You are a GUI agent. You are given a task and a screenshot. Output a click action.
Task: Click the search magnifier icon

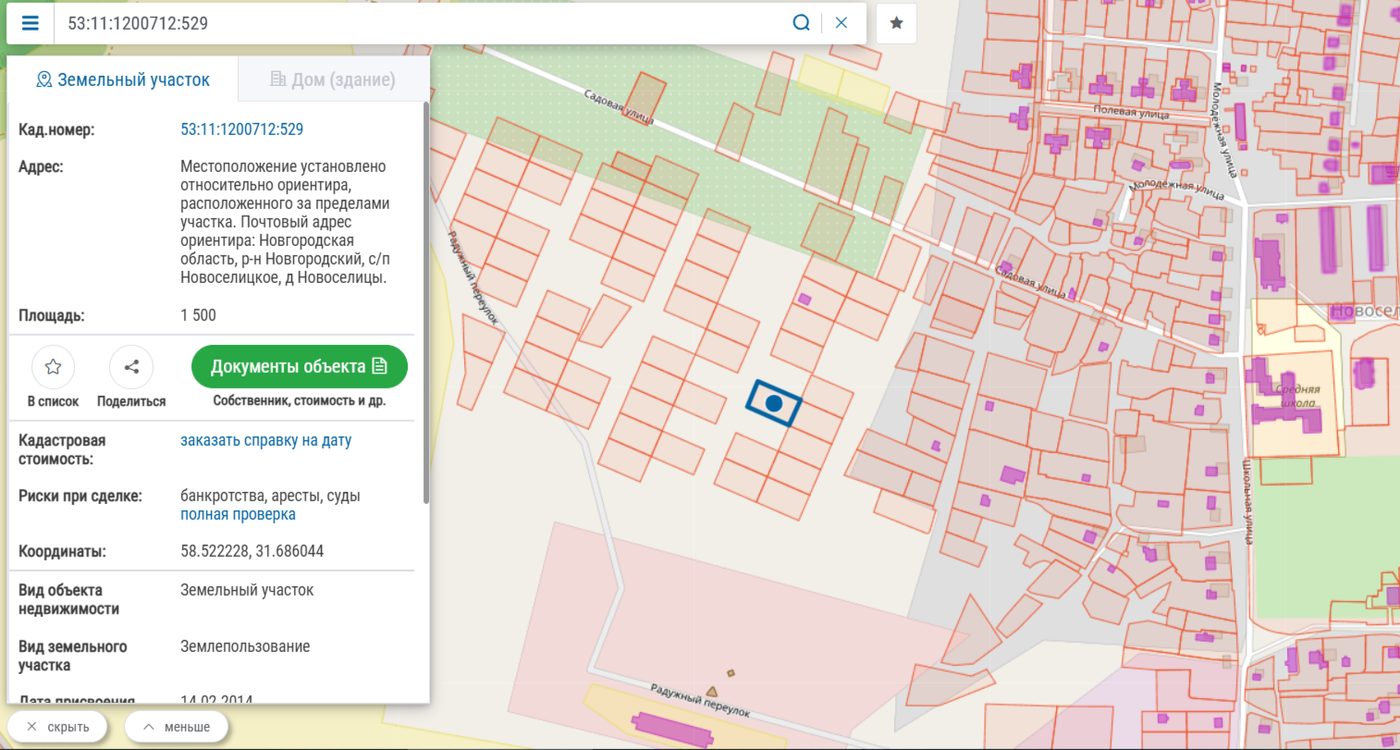tap(801, 23)
